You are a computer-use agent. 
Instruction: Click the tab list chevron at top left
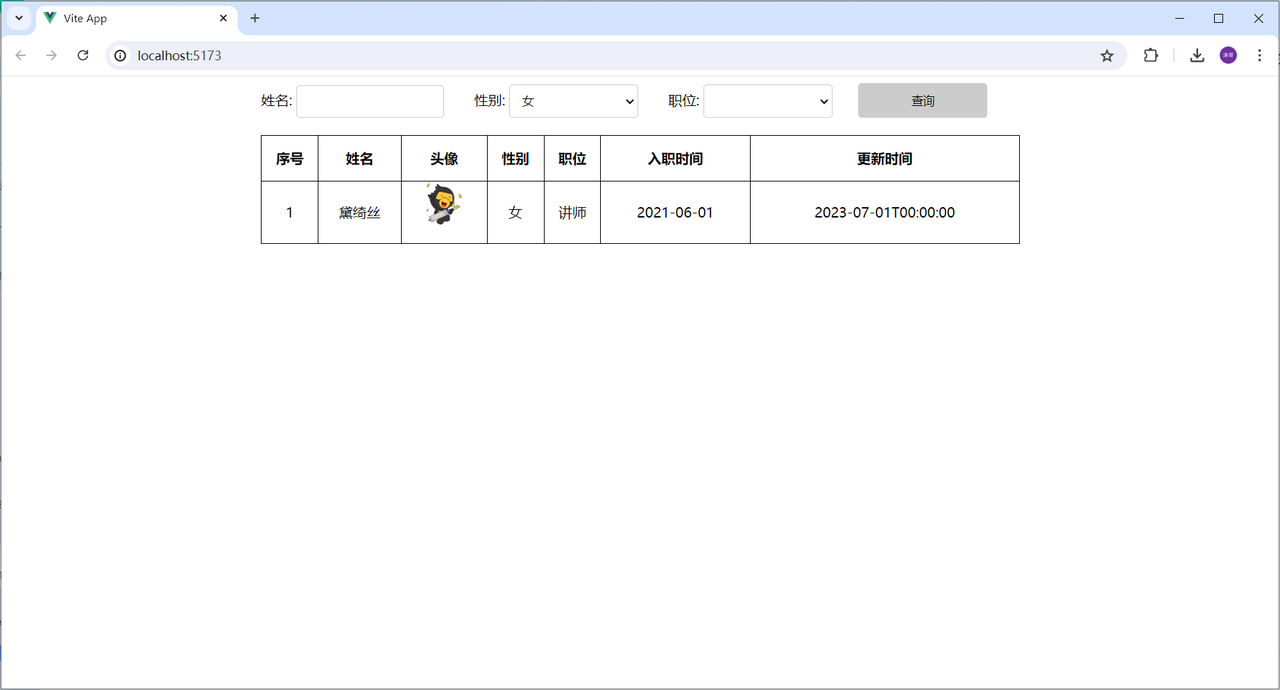17,17
